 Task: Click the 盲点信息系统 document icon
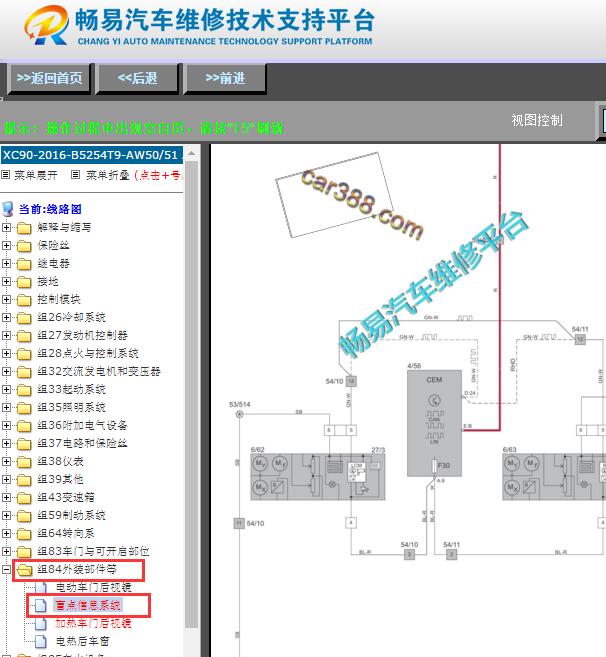coord(41,605)
